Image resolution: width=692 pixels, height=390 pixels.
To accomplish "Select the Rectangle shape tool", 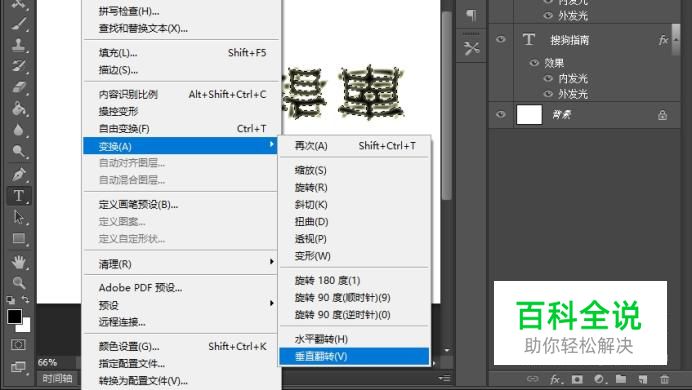I will point(18,239).
